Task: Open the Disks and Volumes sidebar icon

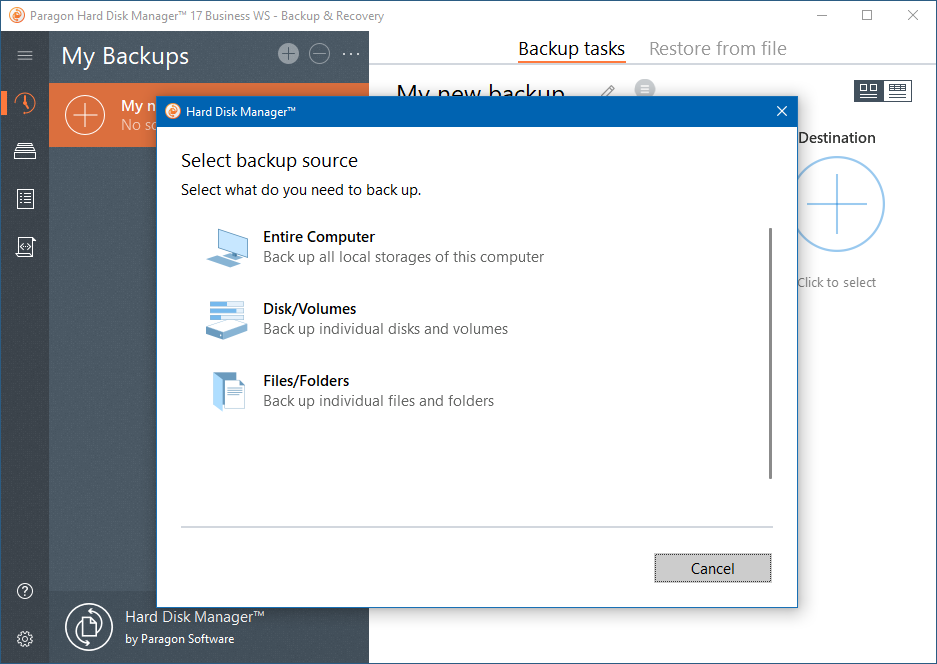Action: point(25,151)
